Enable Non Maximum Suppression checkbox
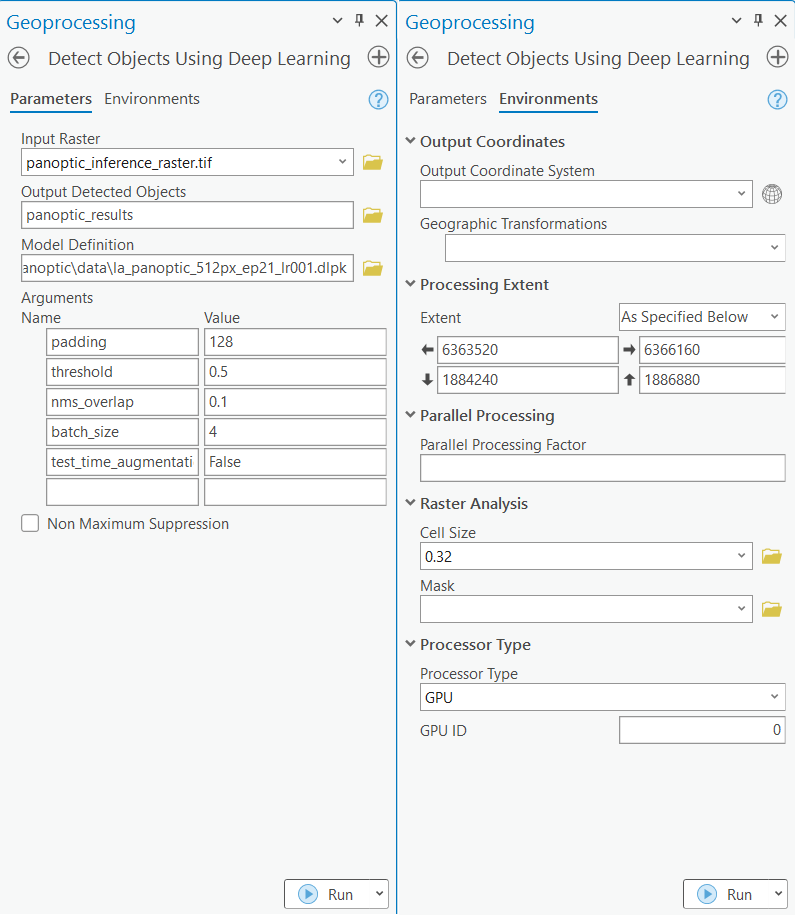Screen dimensions: 796x915 click(x=30, y=524)
